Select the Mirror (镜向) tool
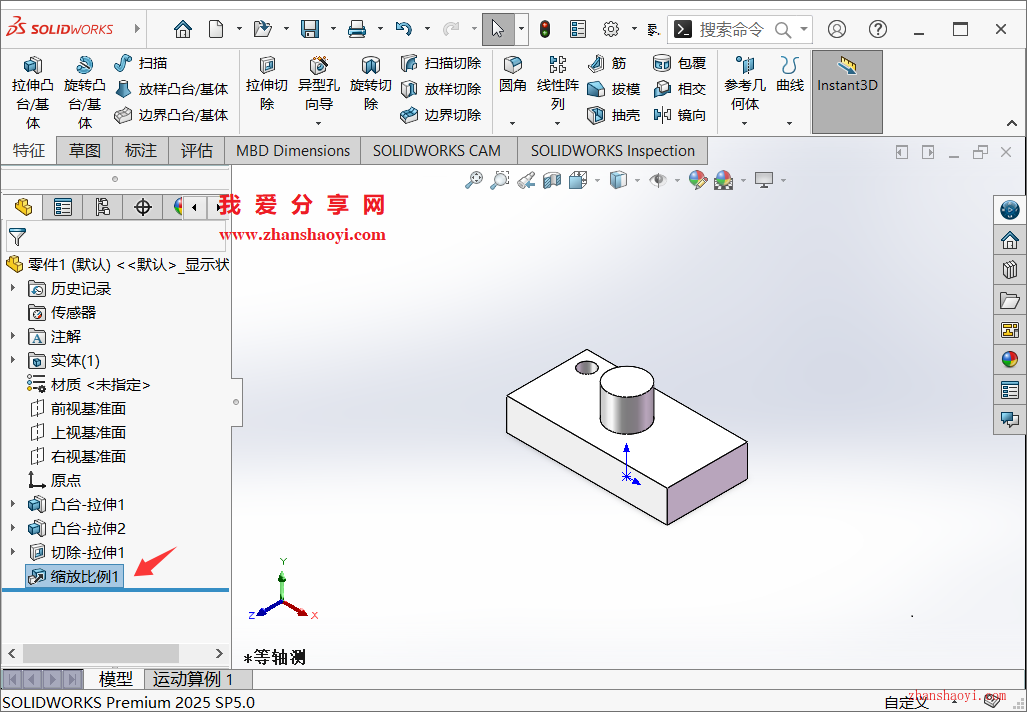 [x=679, y=115]
